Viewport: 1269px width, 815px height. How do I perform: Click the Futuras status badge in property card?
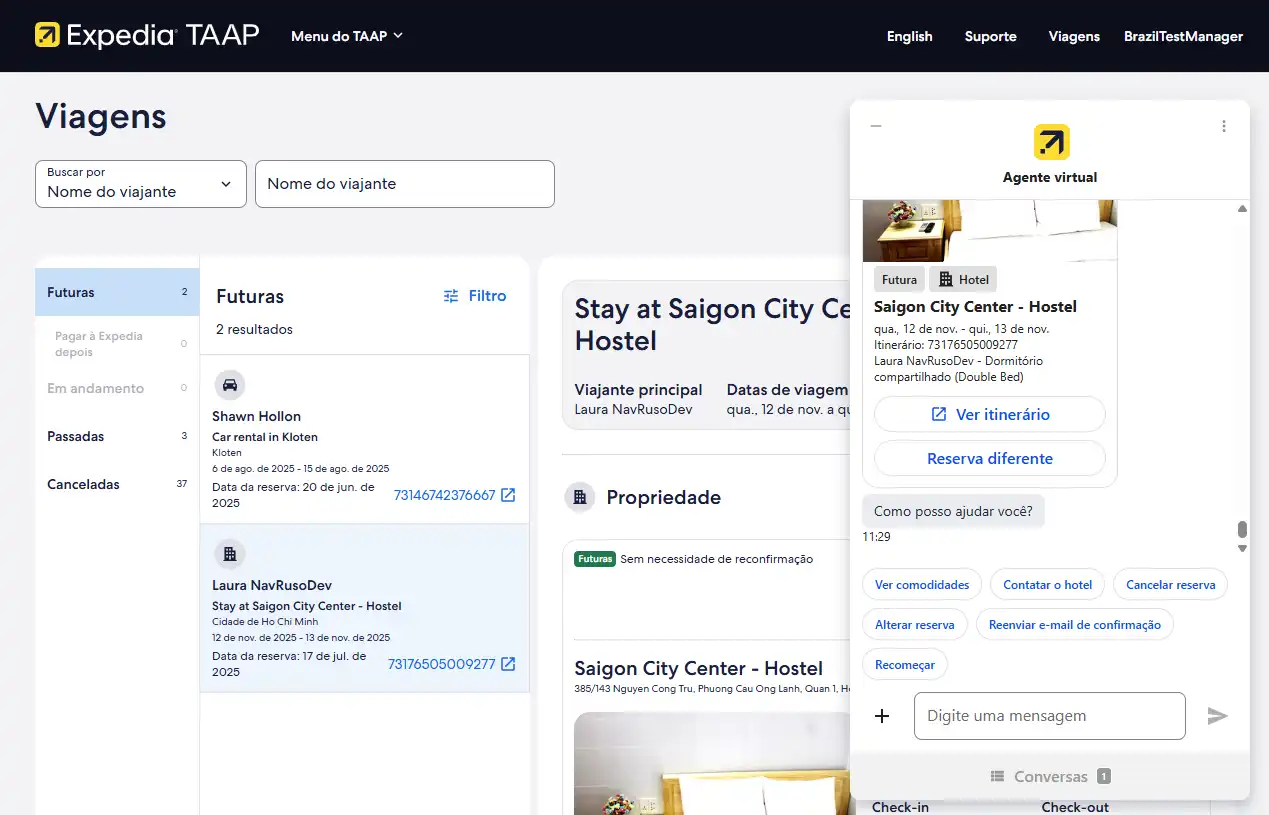click(x=595, y=559)
